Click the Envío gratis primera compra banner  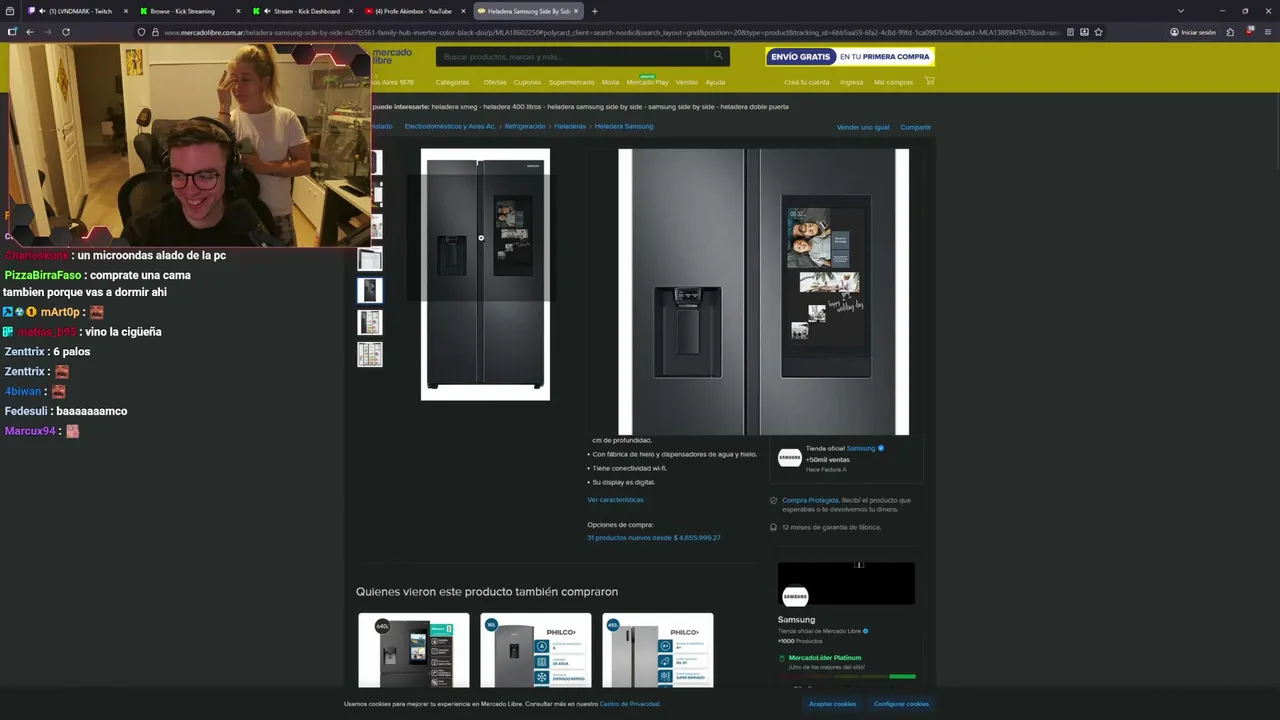pyautogui.click(x=850, y=56)
